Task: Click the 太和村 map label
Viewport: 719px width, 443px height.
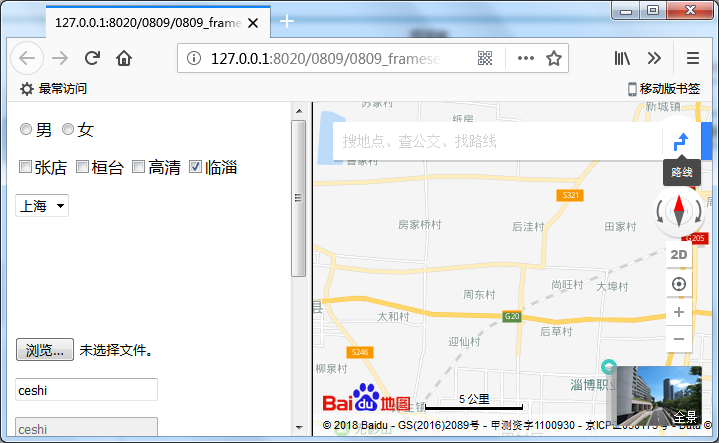Action: pos(393,316)
